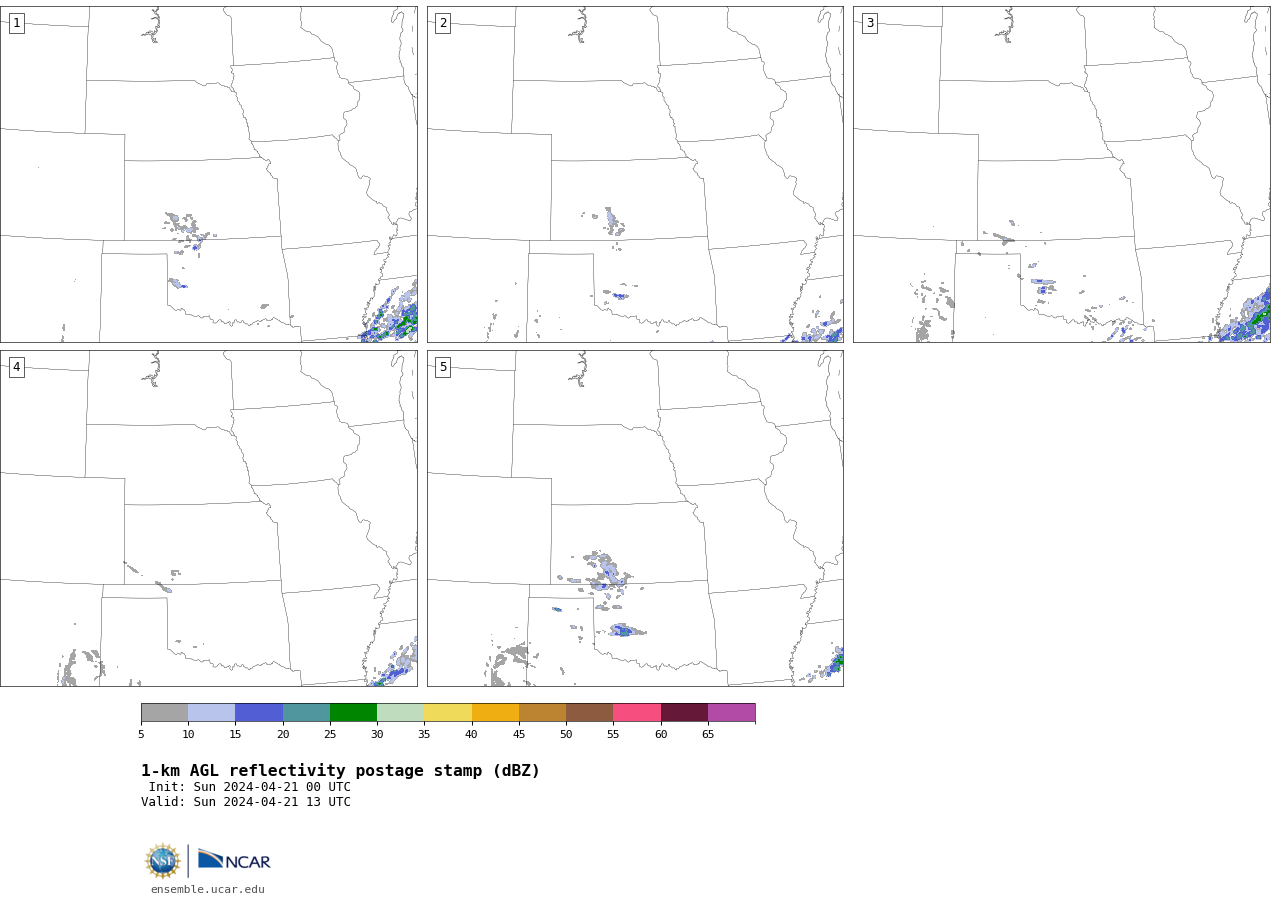Click the 'Valid: Sun 2024-04-21 13 UTC' line
The height and width of the screenshot is (901, 1280).
pyautogui.click(x=246, y=802)
